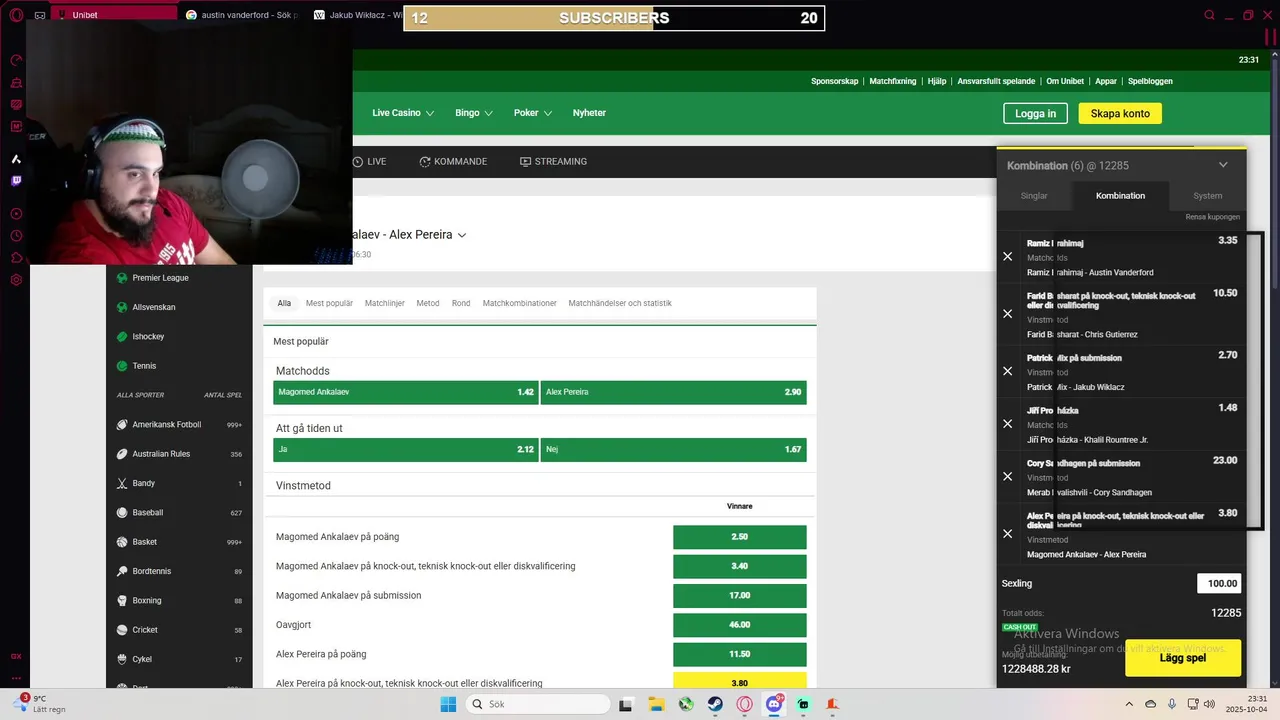1280x720 pixels.
Task: Select the Matchhändelser och statistik filter
Action: [620, 303]
